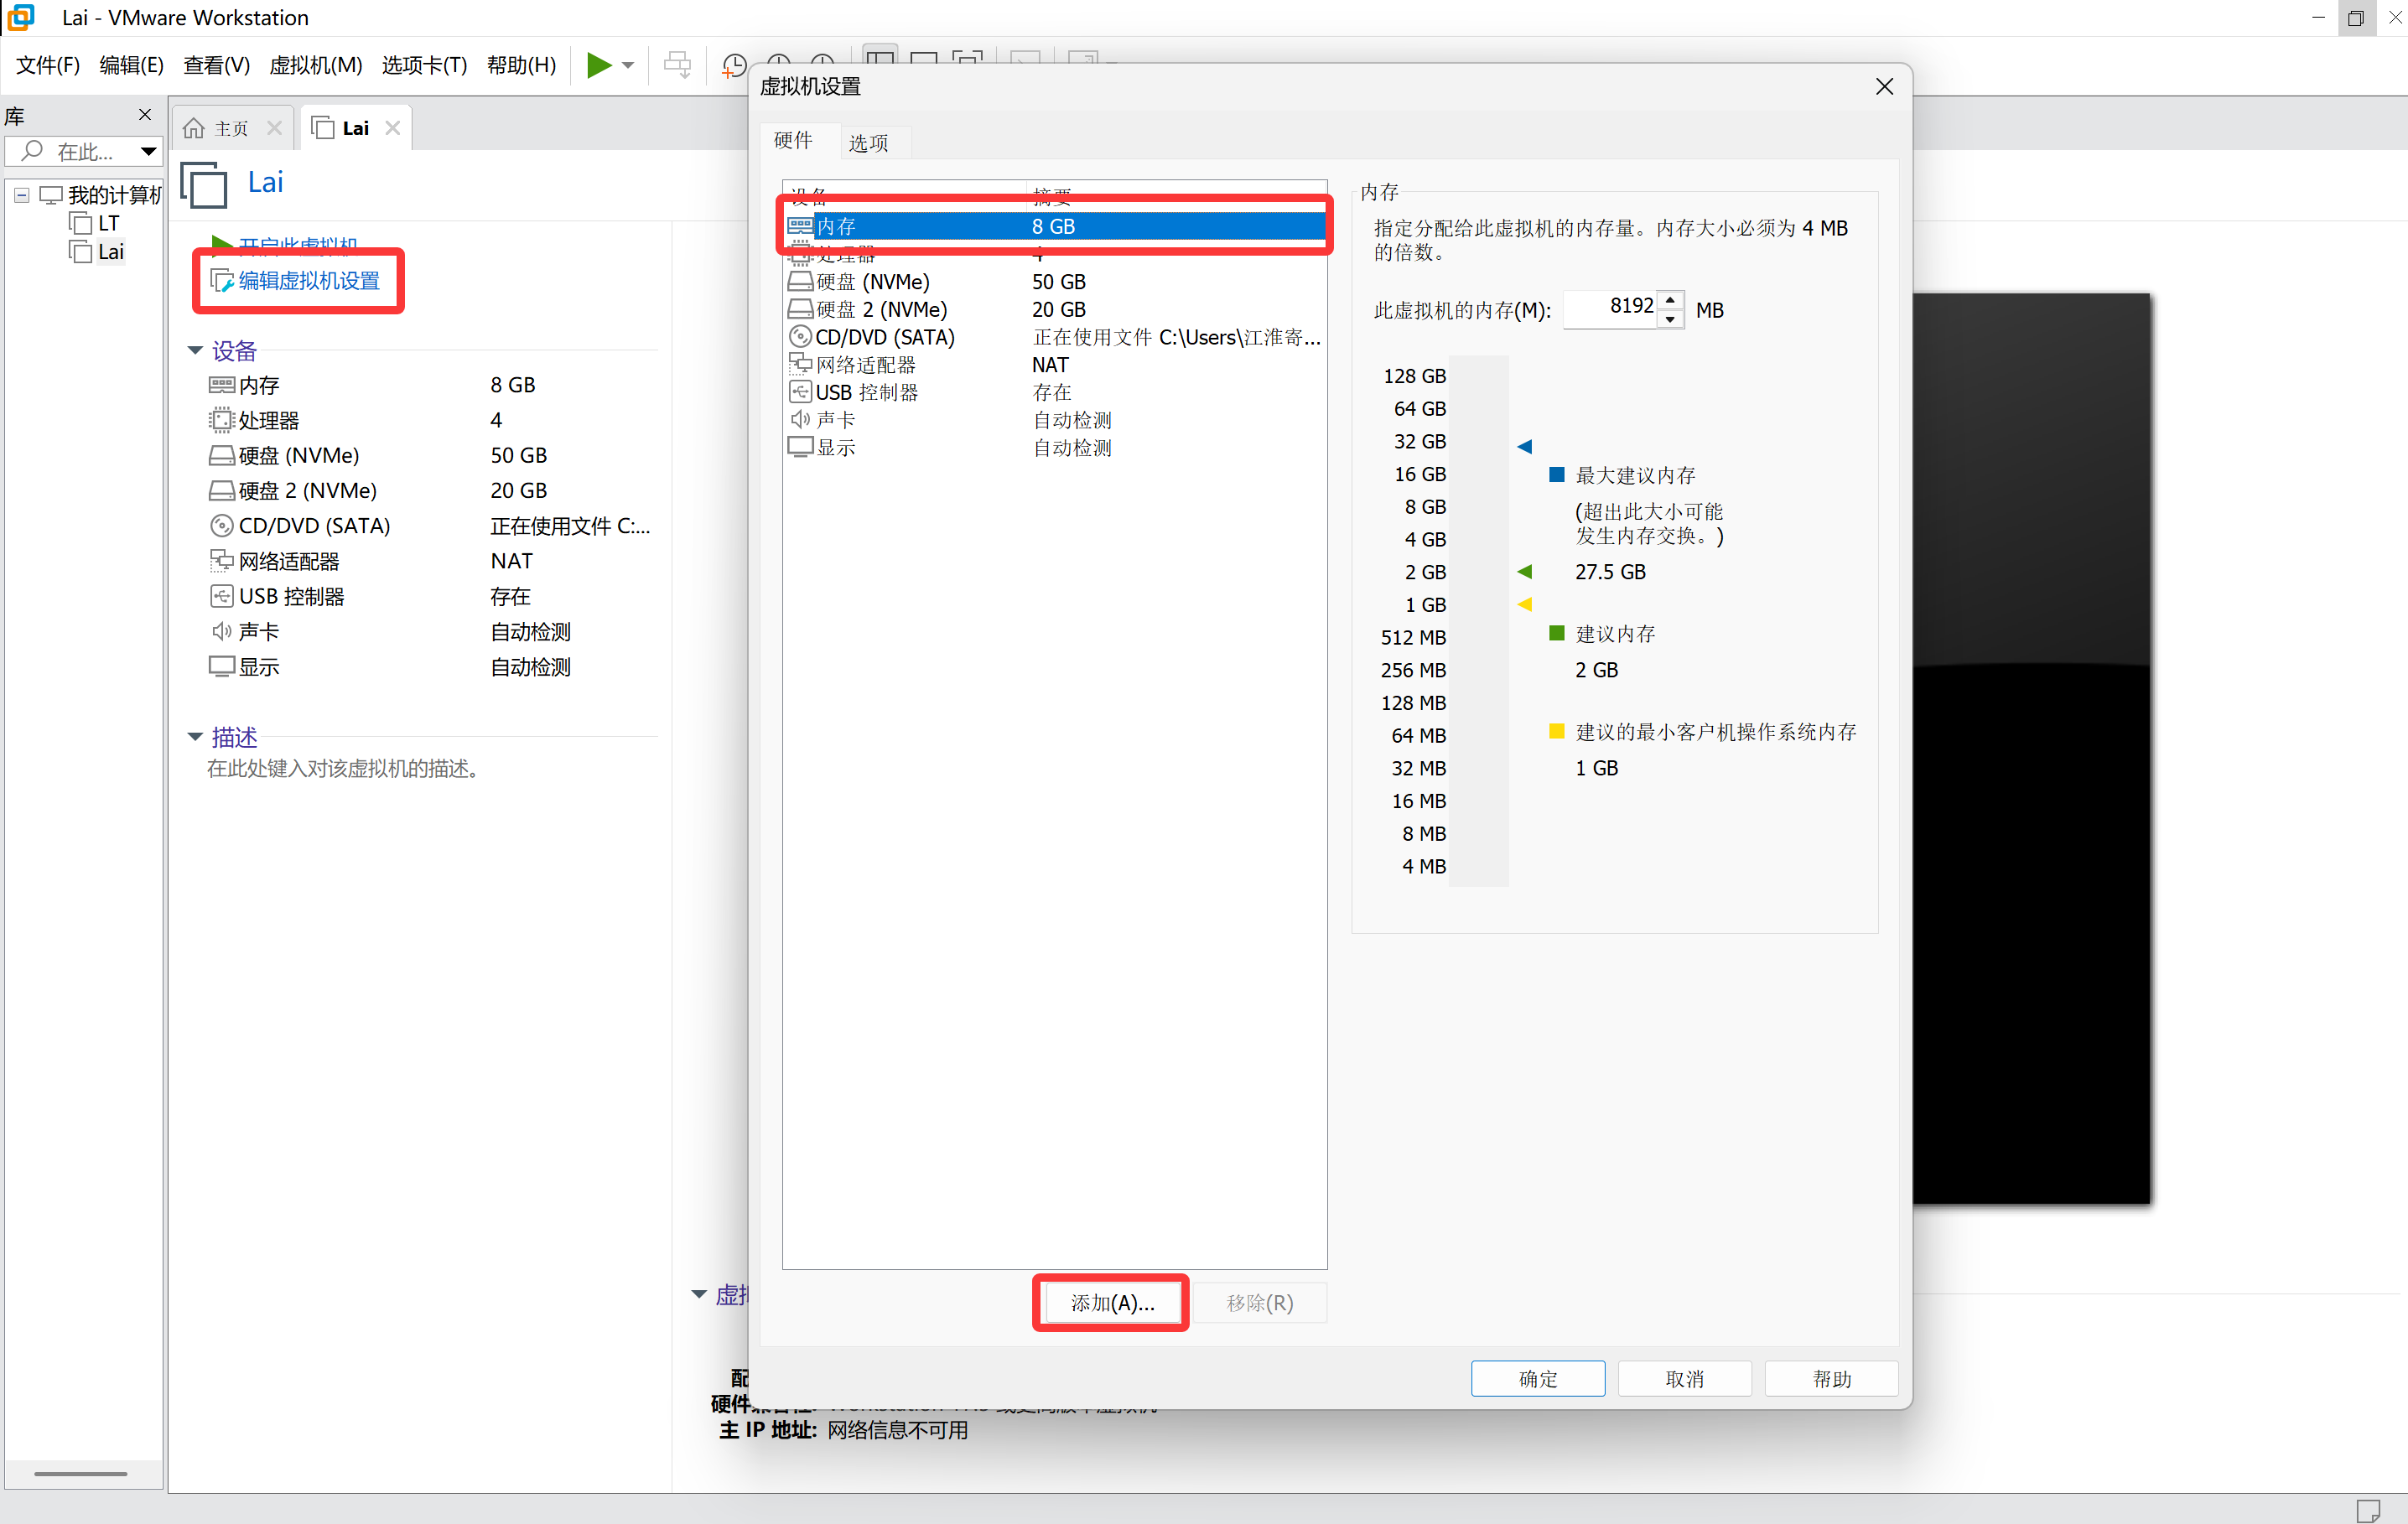2408x1524 pixels.
Task: Close the library panel with its X
Action: (x=145, y=115)
